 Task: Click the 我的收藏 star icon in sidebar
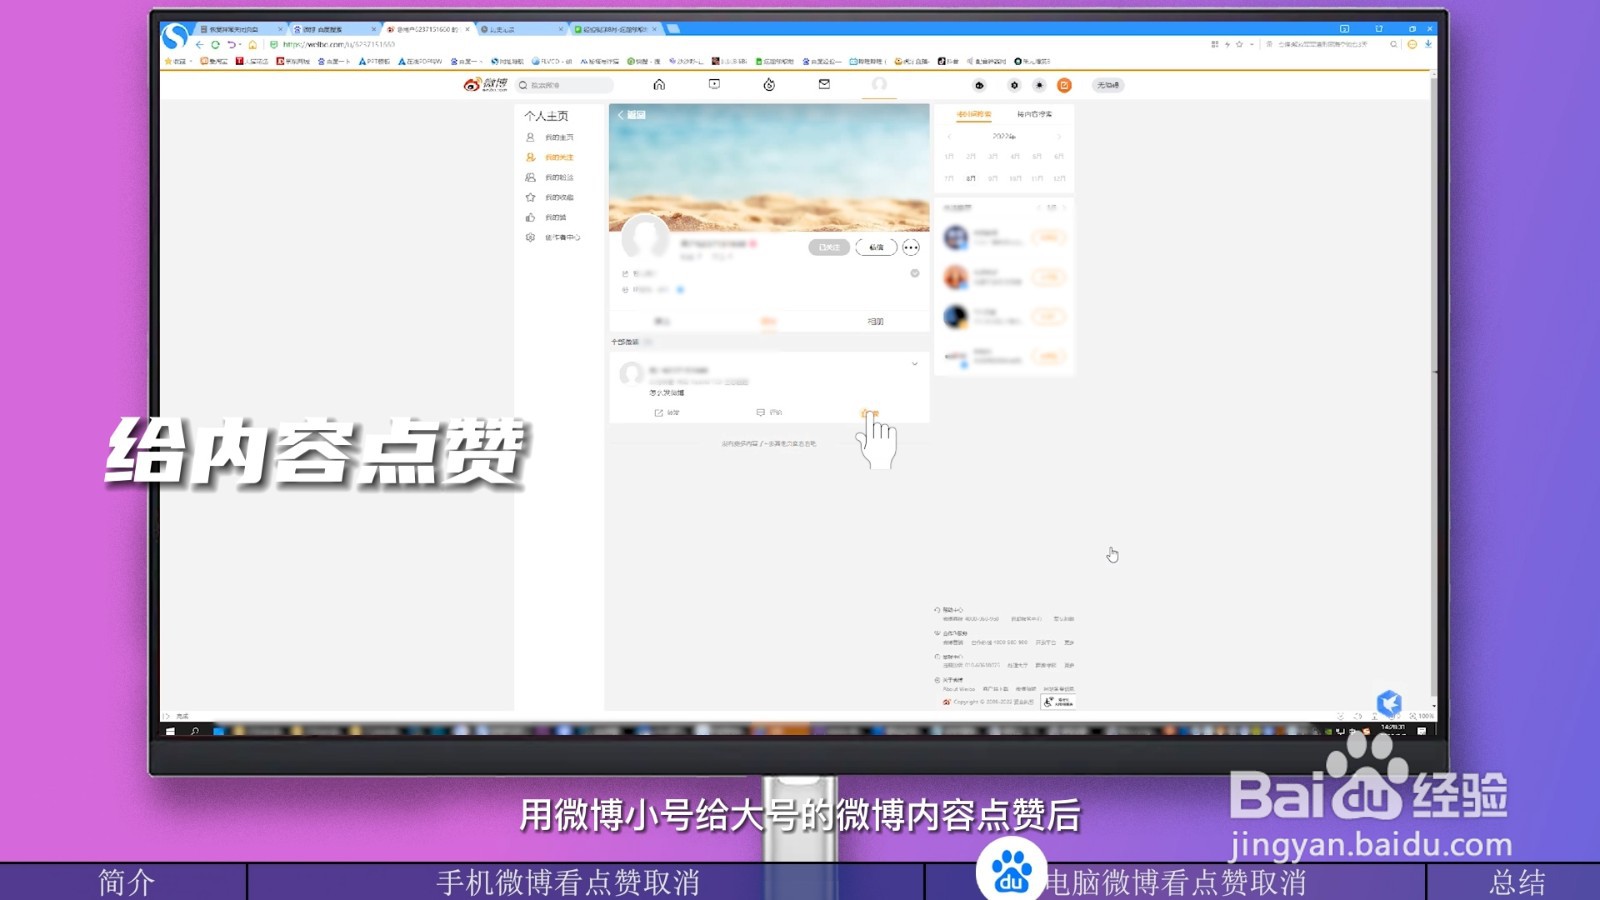[x=530, y=197]
